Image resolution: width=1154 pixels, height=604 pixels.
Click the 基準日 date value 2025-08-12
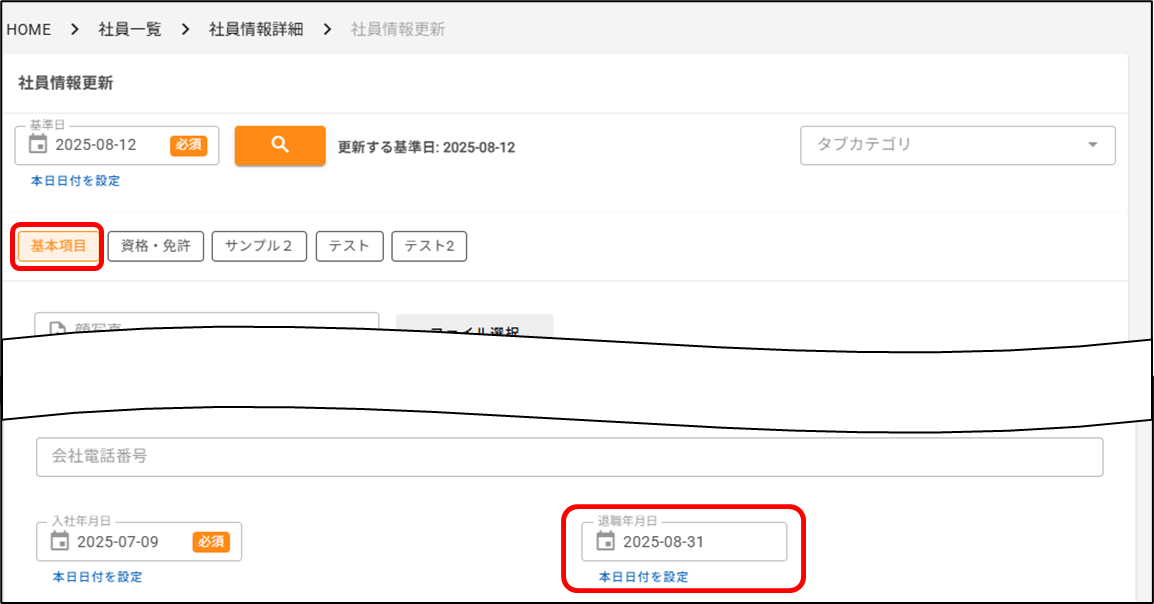[96, 145]
